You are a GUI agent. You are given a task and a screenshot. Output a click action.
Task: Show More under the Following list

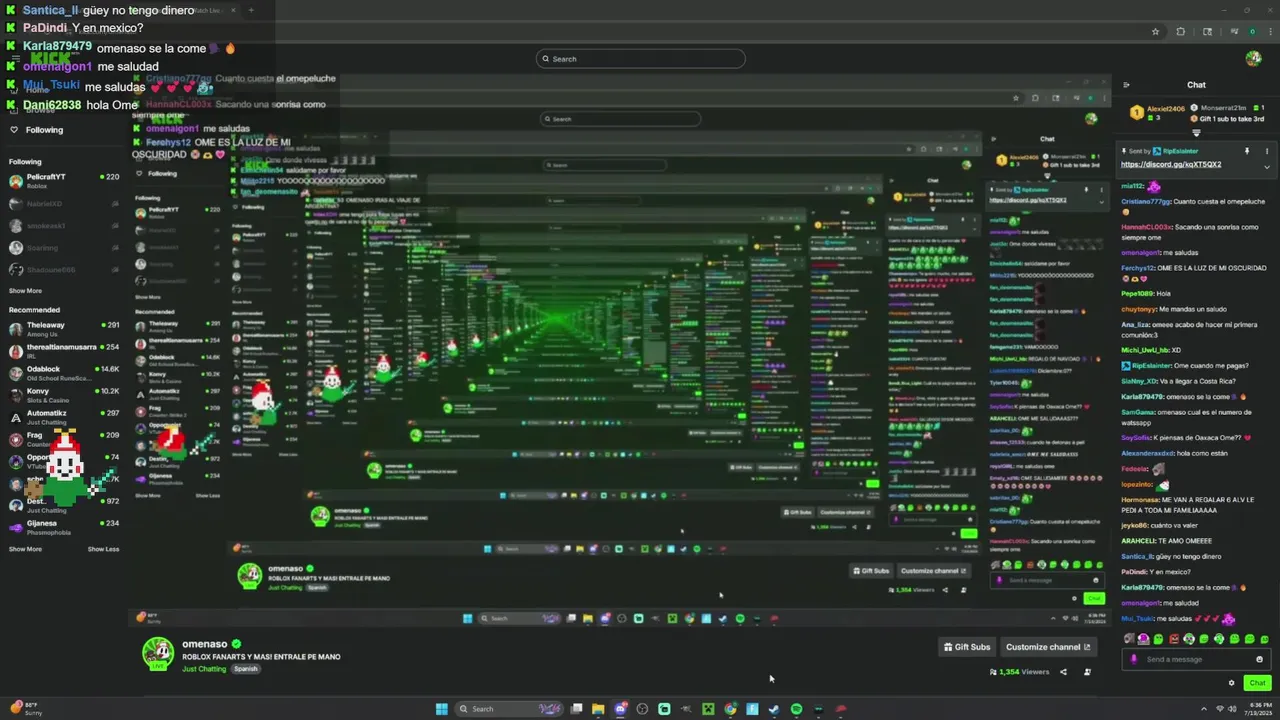(25, 291)
